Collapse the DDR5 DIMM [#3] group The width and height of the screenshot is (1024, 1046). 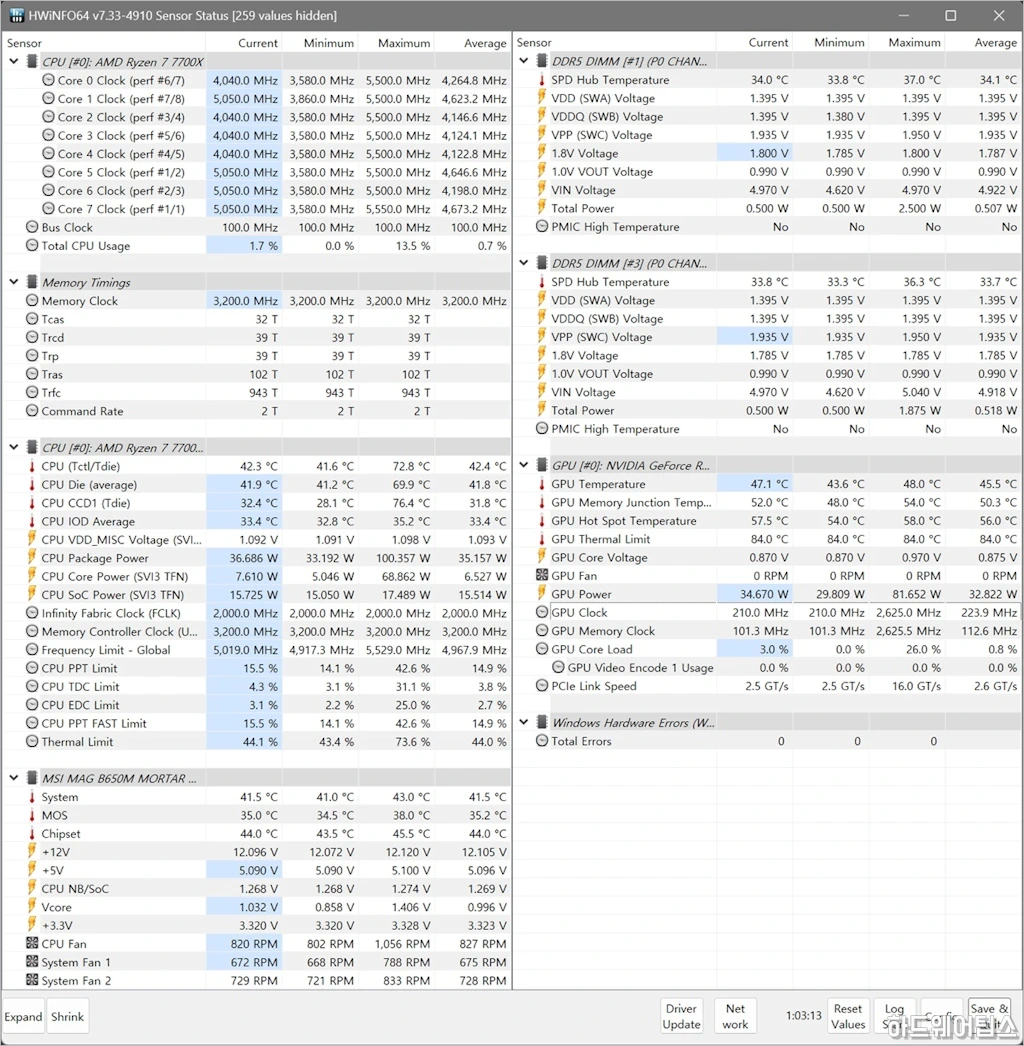pos(524,263)
